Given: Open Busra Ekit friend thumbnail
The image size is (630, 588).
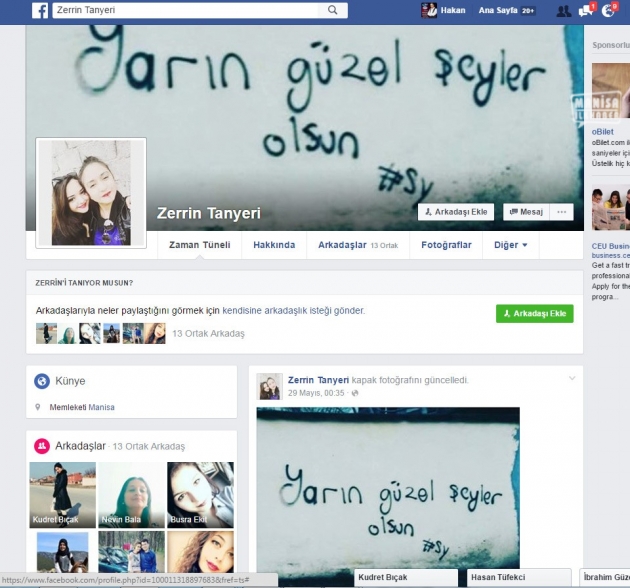Looking at the screenshot, I should click(200, 495).
